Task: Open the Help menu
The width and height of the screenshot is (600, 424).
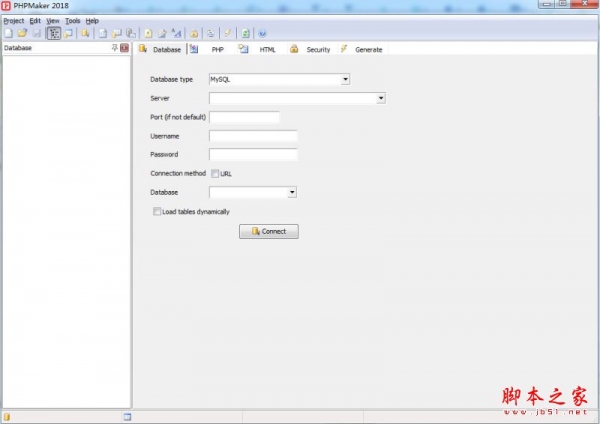Action: point(92,21)
